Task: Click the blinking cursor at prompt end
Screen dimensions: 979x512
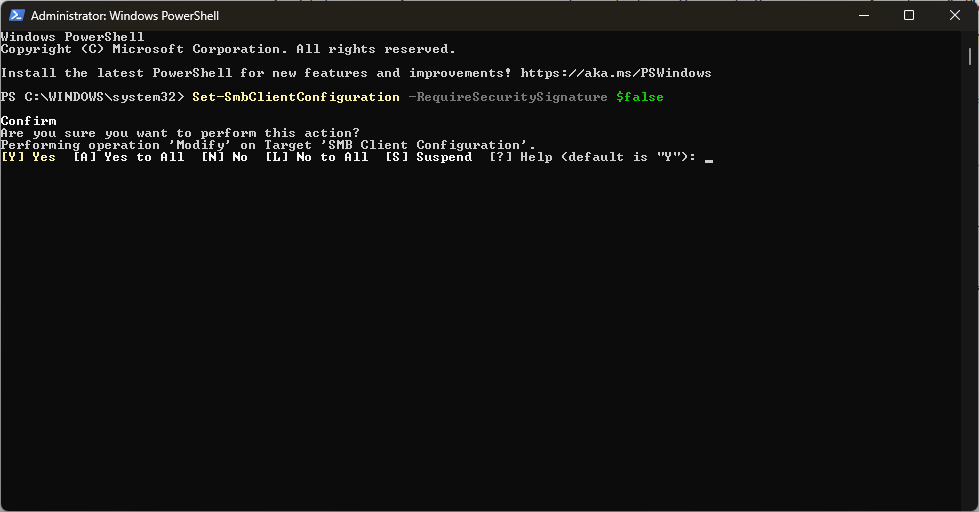Action: (x=709, y=160)
